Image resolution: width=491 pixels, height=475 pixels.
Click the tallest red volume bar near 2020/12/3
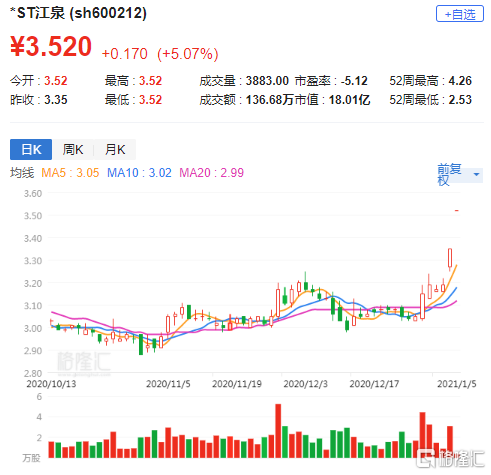[x=278, y=431]
